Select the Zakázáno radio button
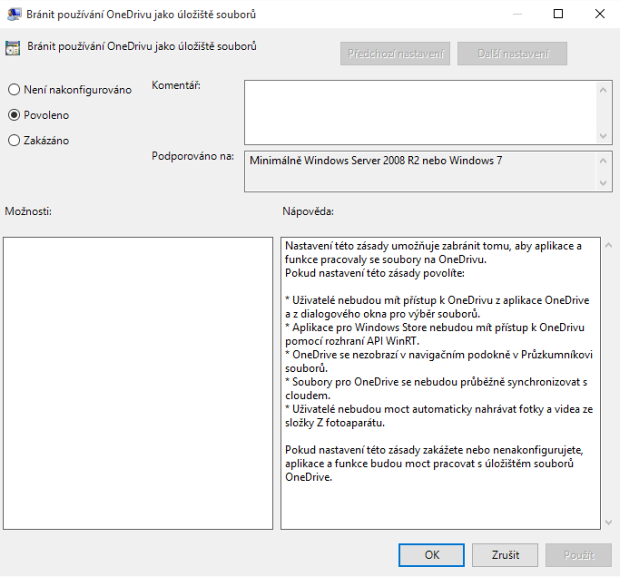 click(x=14, y=141)
